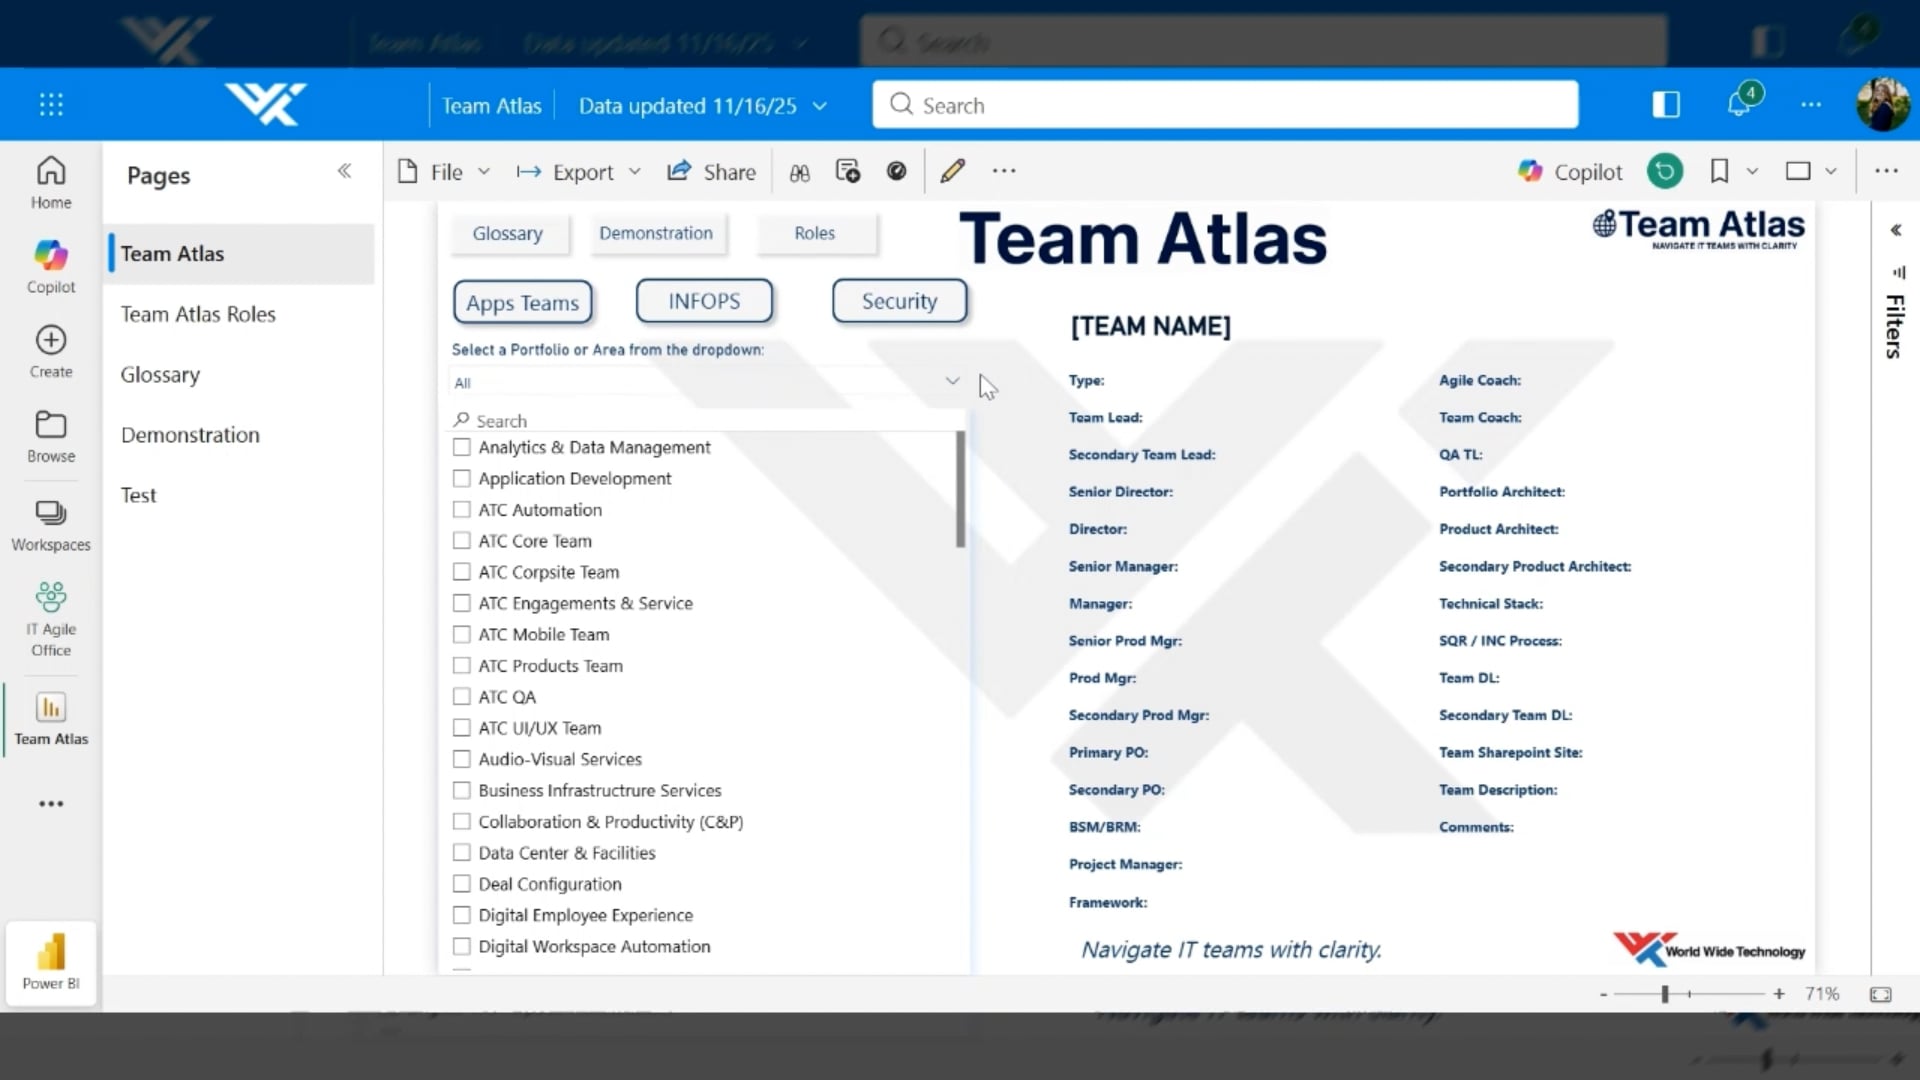The width and height of the screenshot is (1920, 1080).
Task: Open Power BI logo at bottom left
Action: pos(51,962)
